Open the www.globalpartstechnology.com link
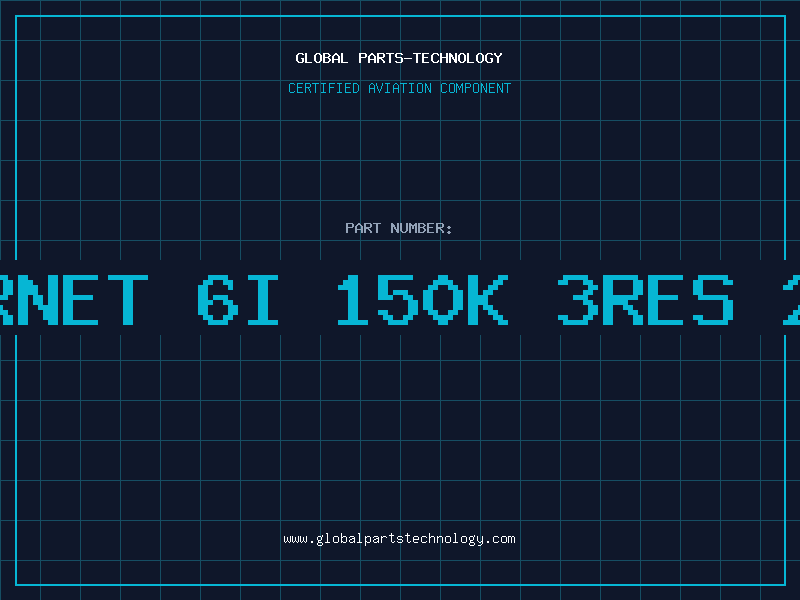 pyautogui.click(x=399, y=539)
